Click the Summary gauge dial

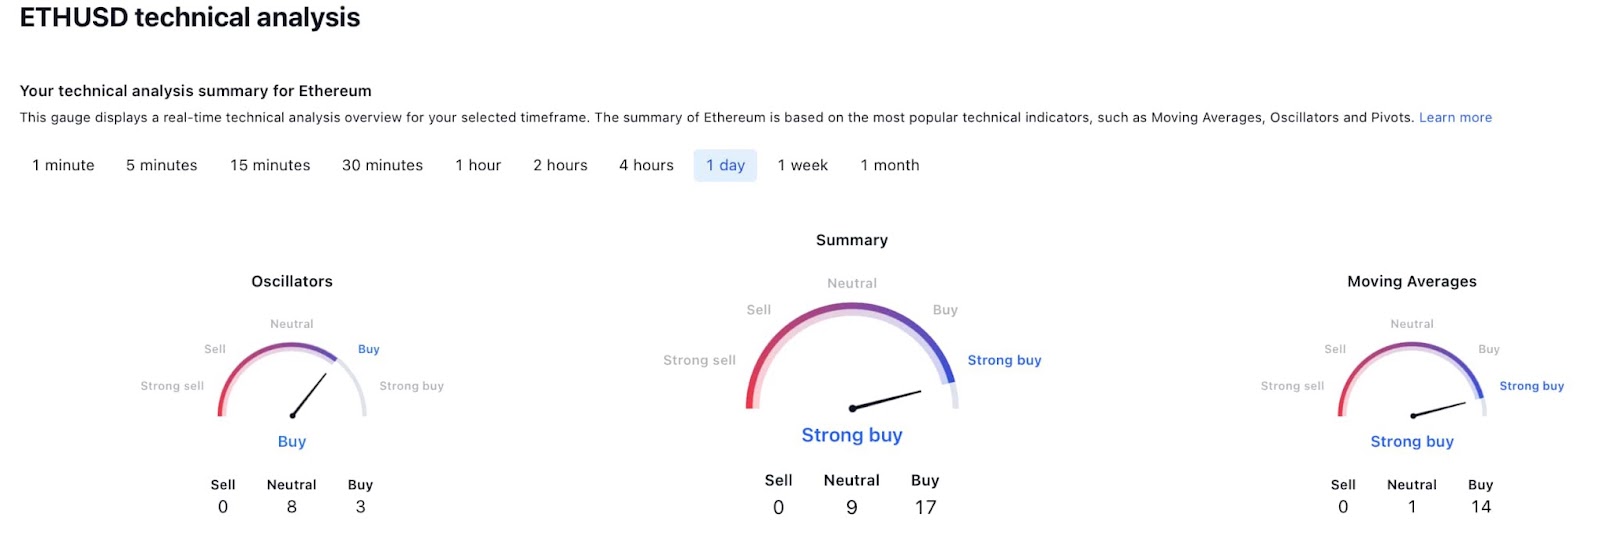tap(852, 357)
